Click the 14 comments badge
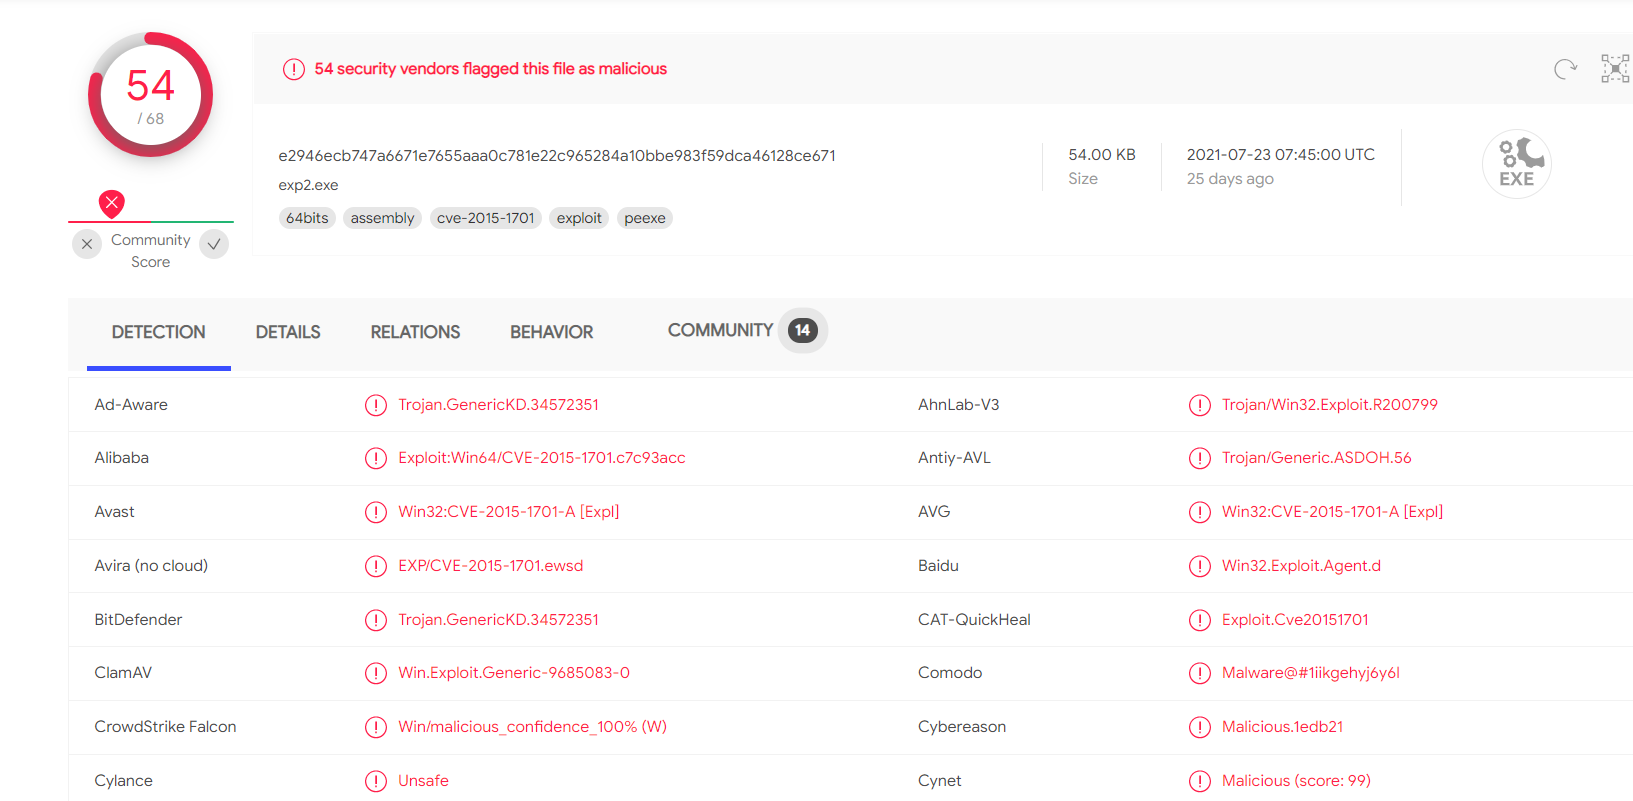 click(x=803, y=330)
